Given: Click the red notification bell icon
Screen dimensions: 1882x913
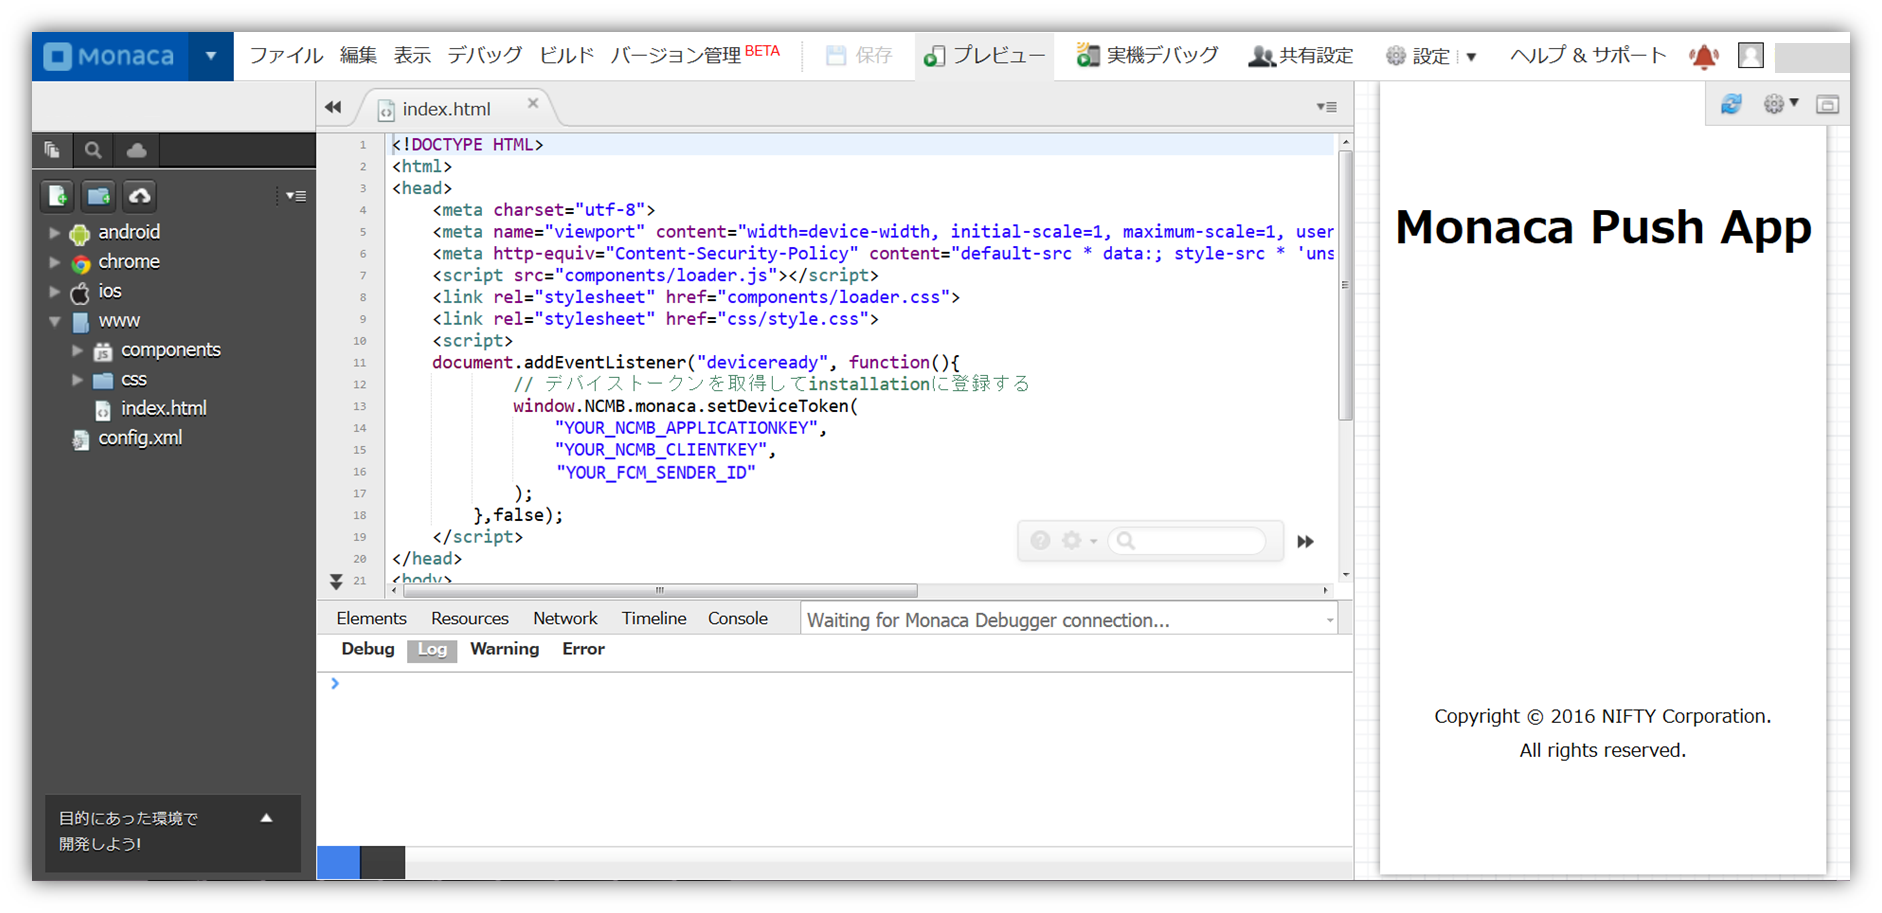Looking at the screenshot, I should point(1704,56).
